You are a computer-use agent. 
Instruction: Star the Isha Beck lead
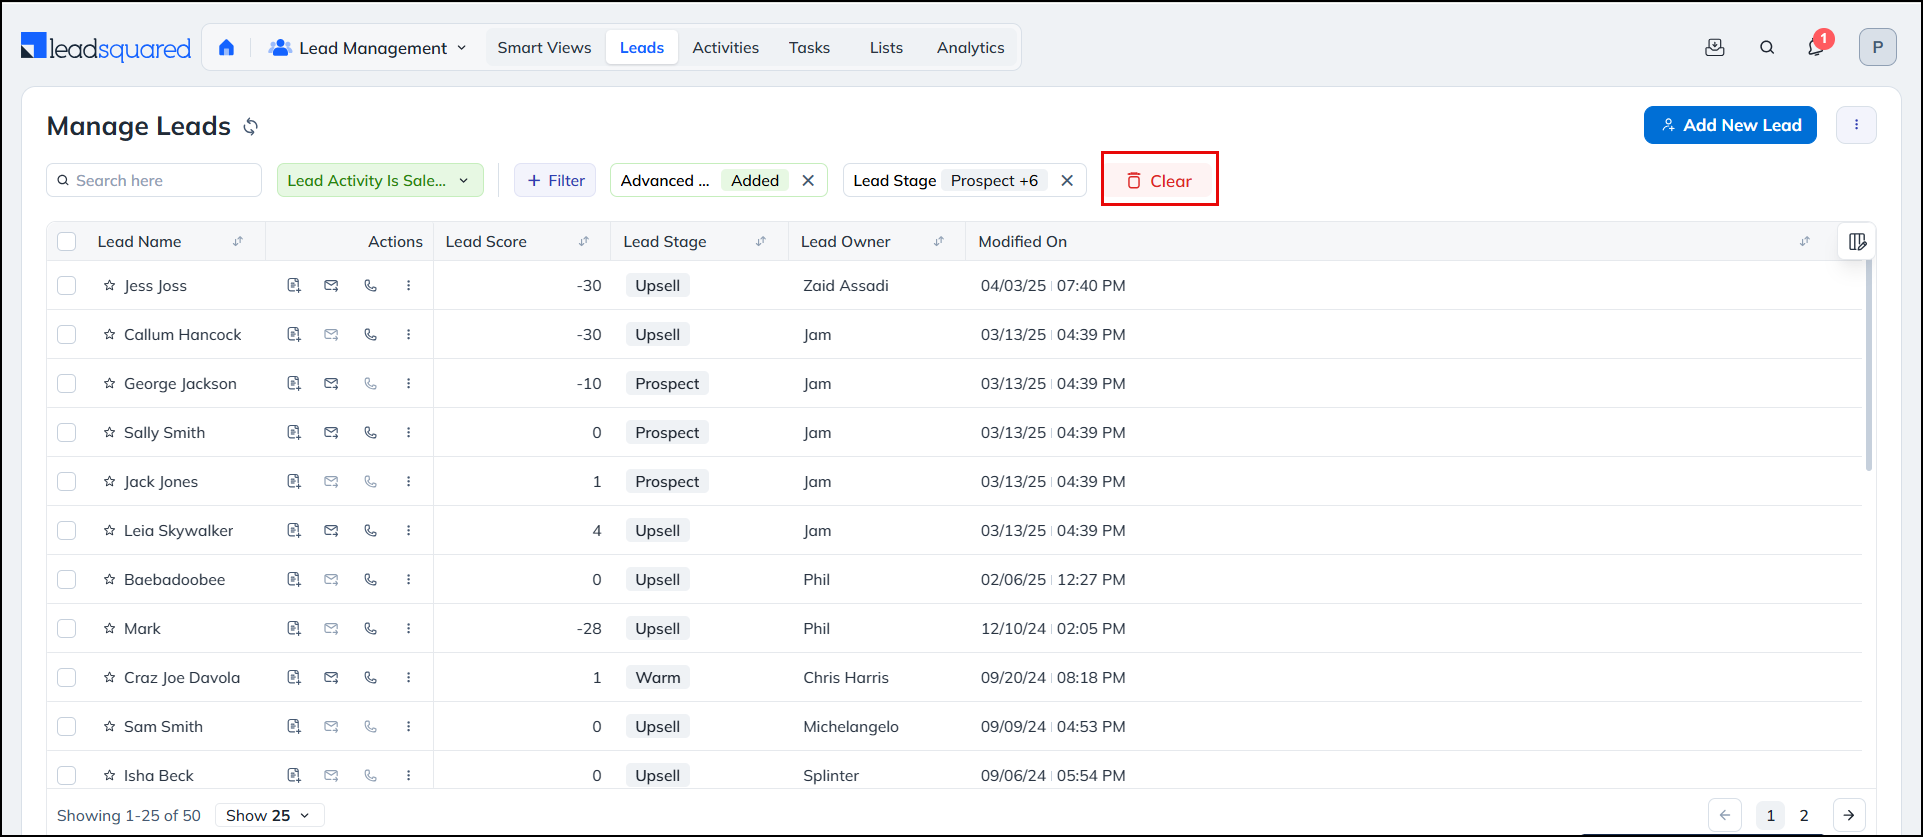(109, 776)
